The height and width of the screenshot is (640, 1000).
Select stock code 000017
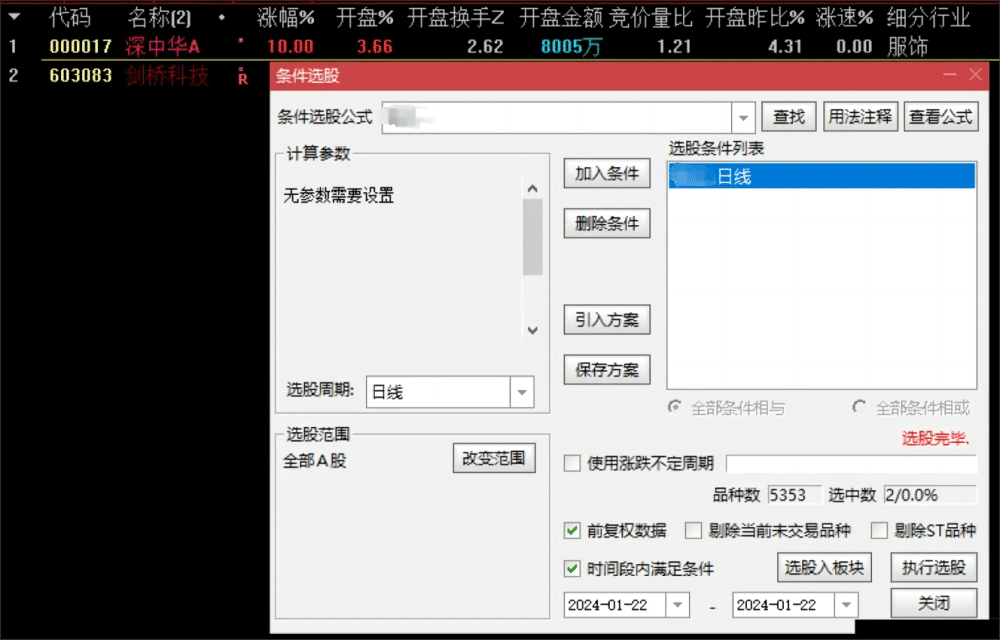[80, 47]
